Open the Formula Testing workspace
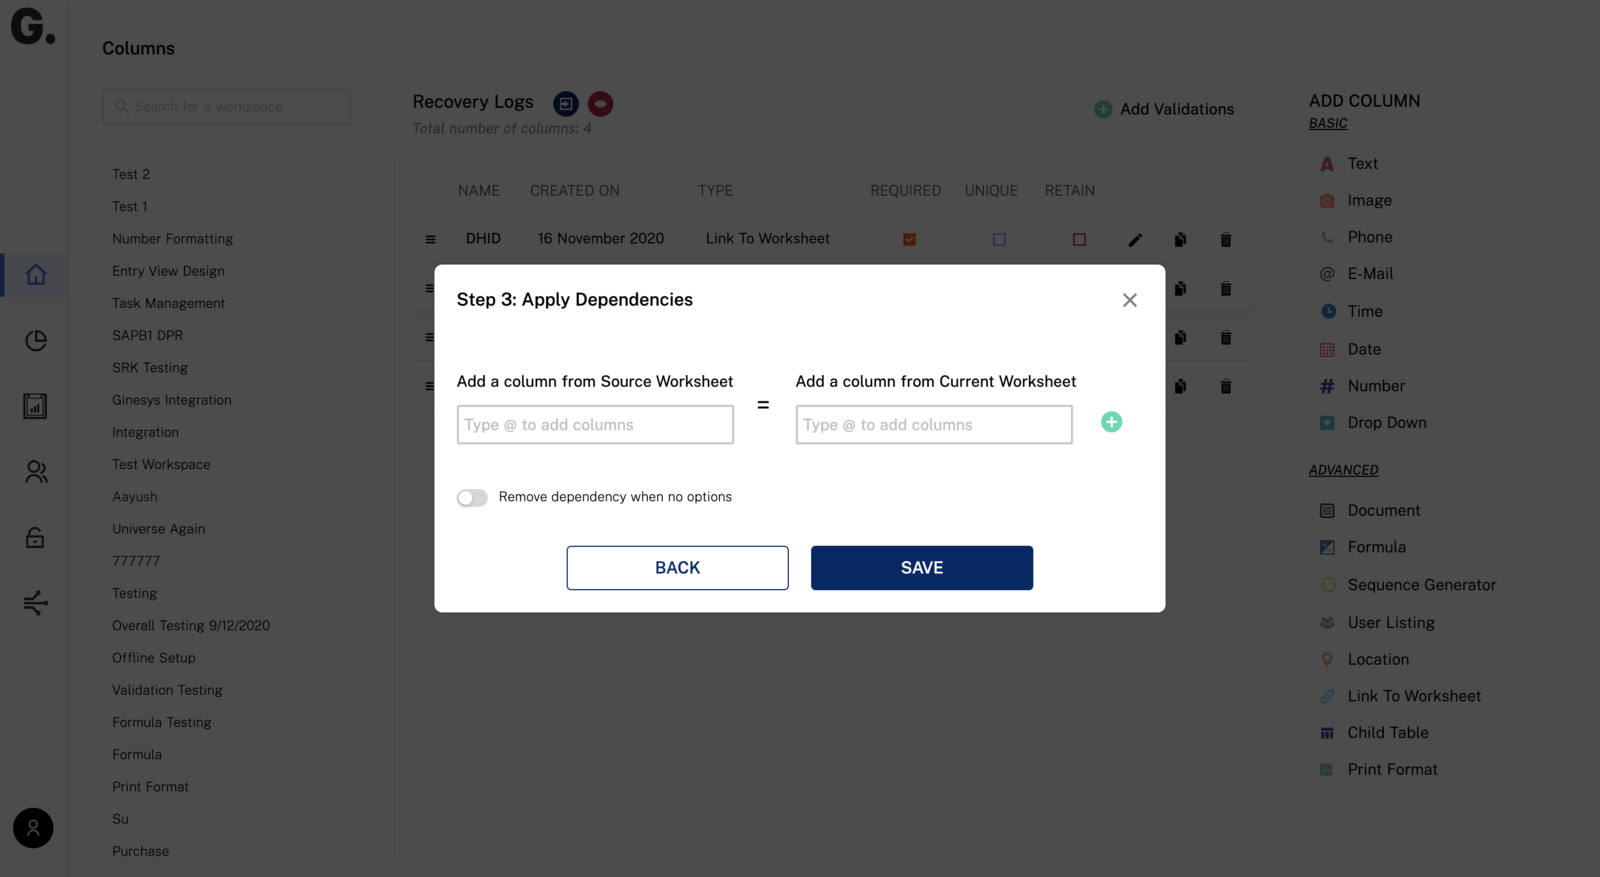The width and height of the screenshot is (1600, 877). click(x=162, y=722)
